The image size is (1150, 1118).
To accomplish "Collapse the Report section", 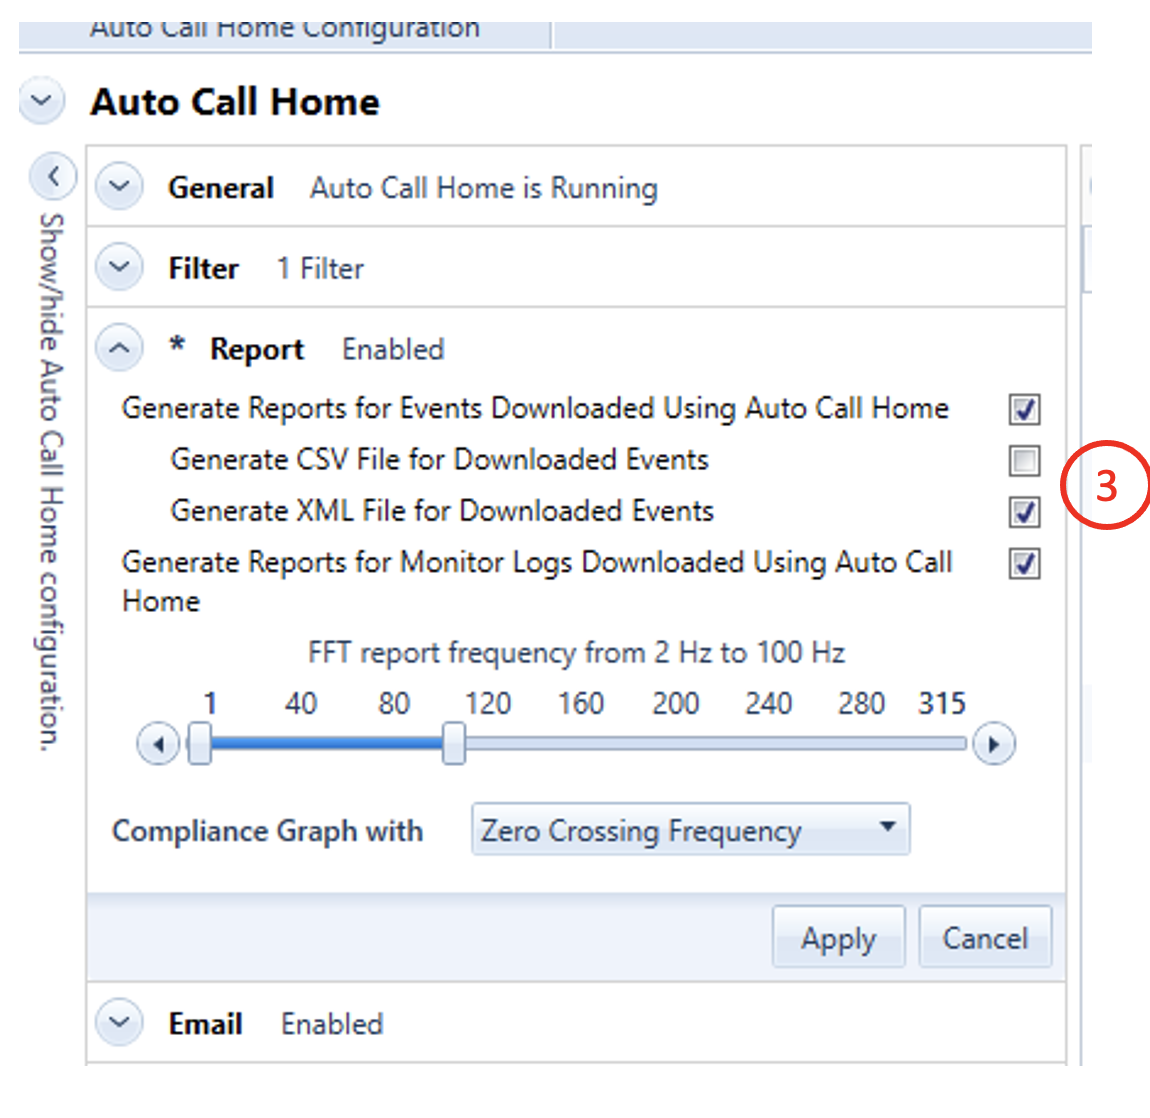I will 119,349.
